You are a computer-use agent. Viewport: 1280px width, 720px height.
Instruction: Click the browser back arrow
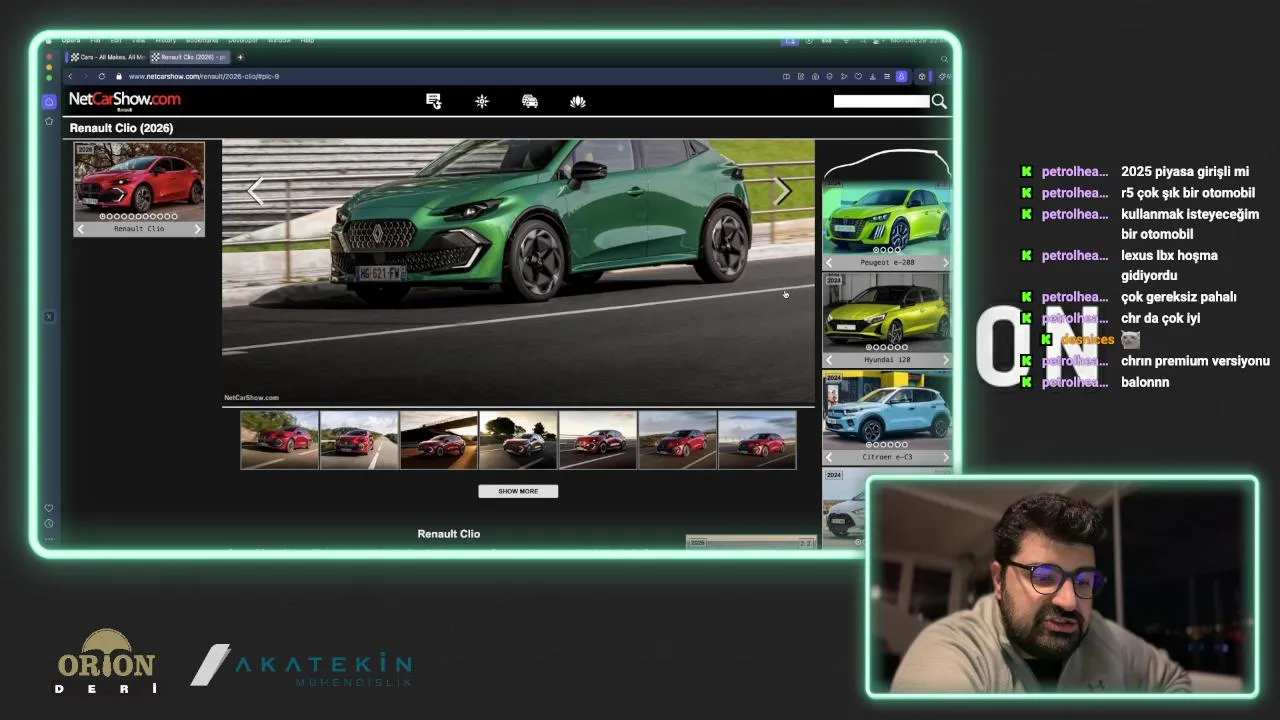point(70,76)
